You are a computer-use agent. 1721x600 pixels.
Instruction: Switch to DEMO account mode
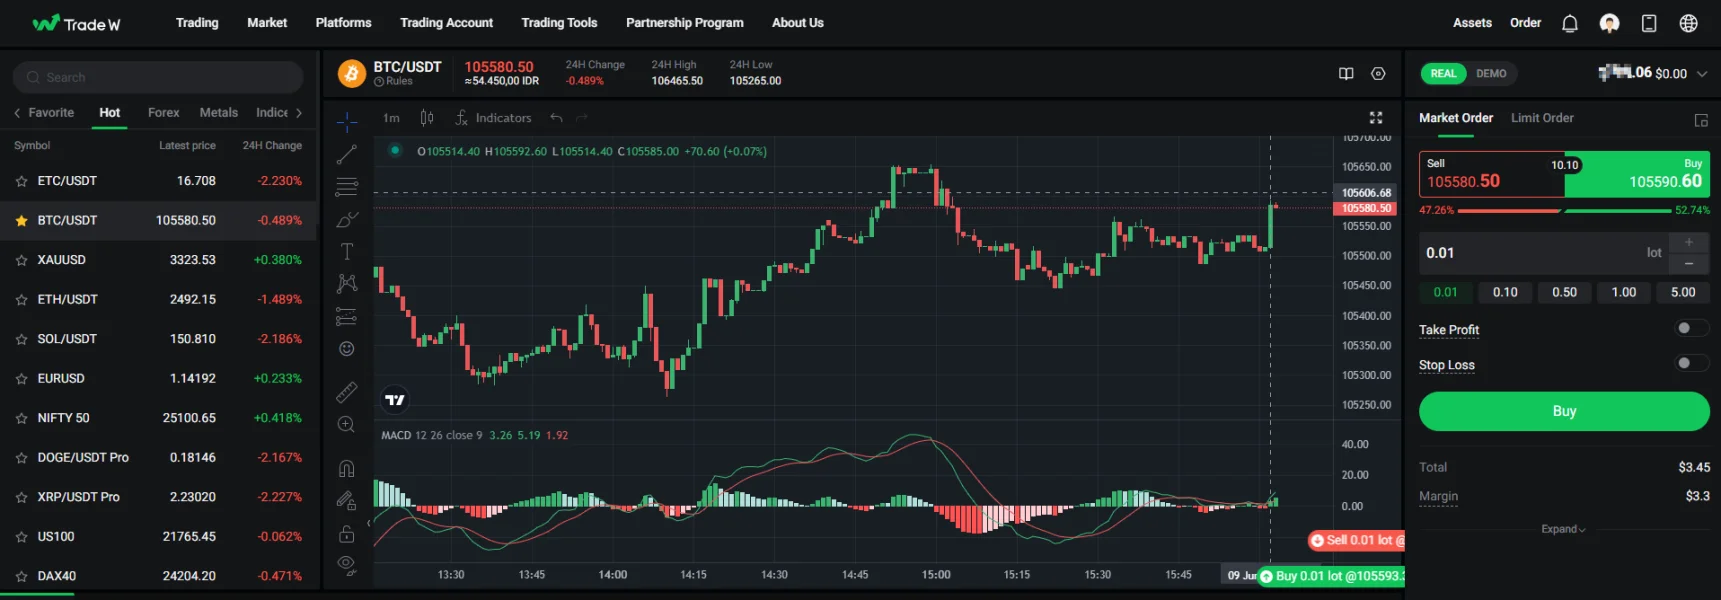pyautogui.click(x=1490, y=74)
